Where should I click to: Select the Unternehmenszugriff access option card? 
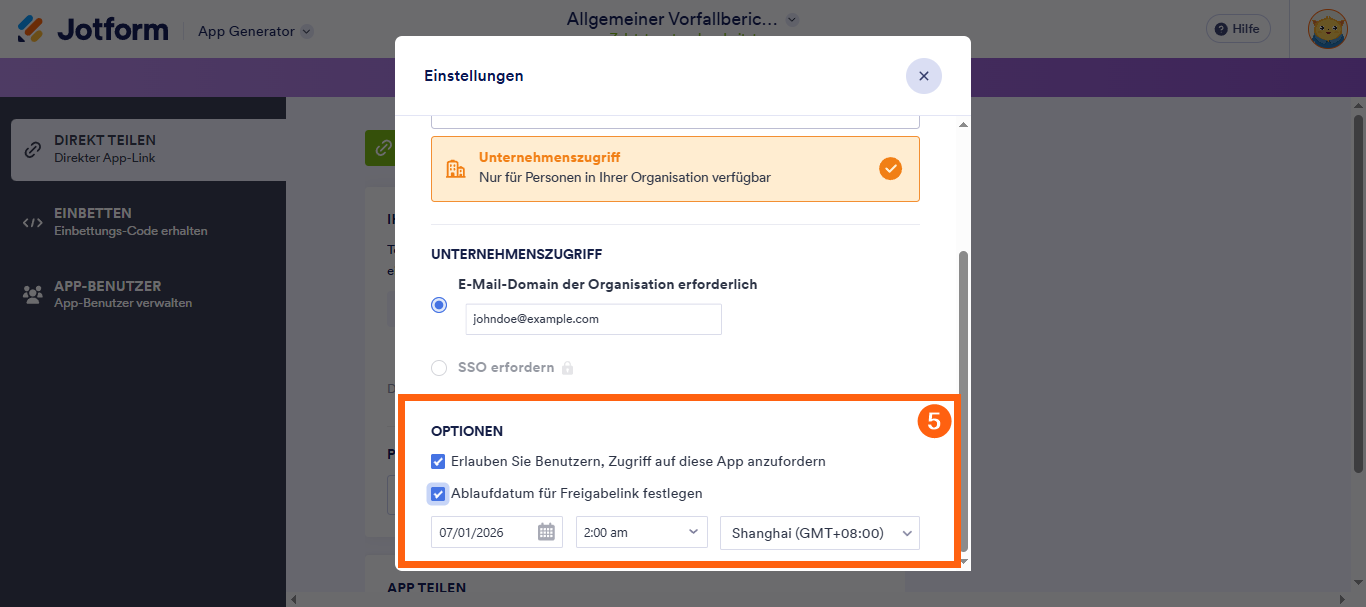coord(675,169)
